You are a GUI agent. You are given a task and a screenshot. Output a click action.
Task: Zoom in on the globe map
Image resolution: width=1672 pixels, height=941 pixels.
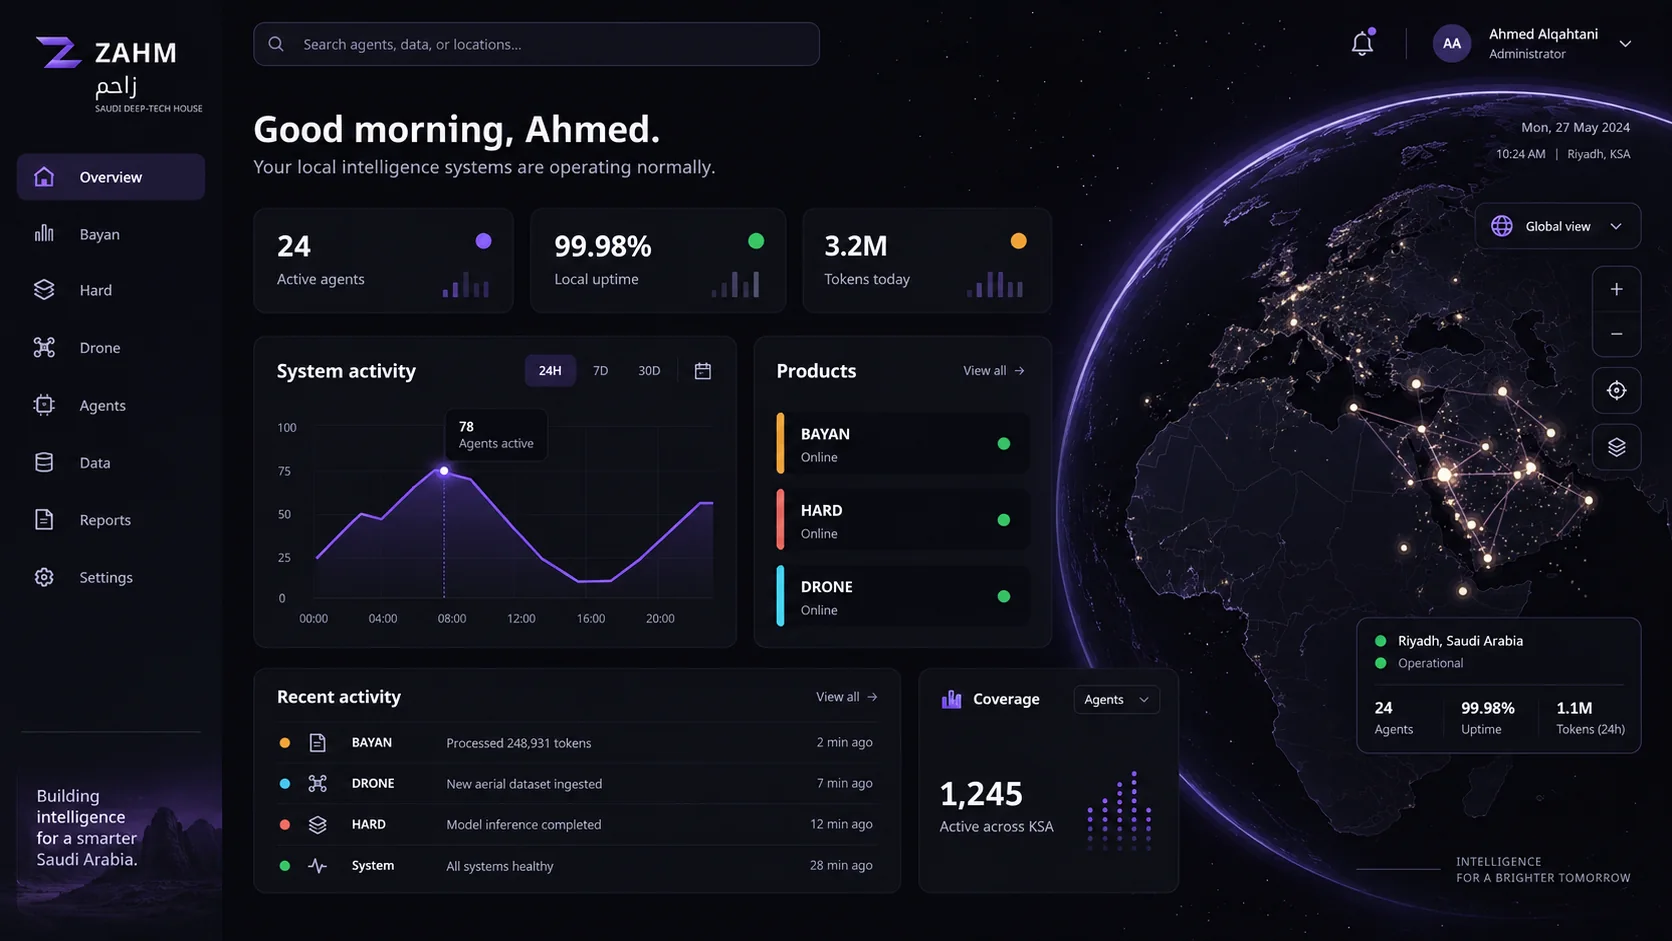click(x=1616, y=289)
